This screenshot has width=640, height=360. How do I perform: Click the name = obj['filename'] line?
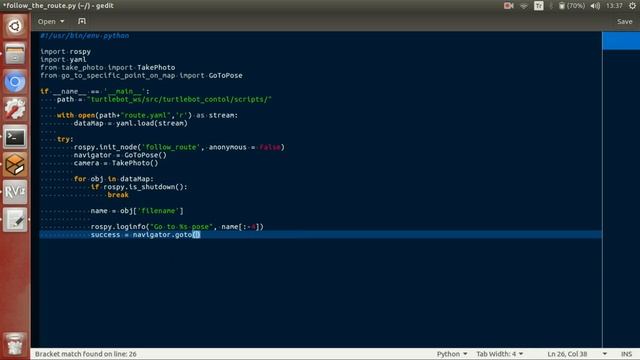(x=137, y=211)
